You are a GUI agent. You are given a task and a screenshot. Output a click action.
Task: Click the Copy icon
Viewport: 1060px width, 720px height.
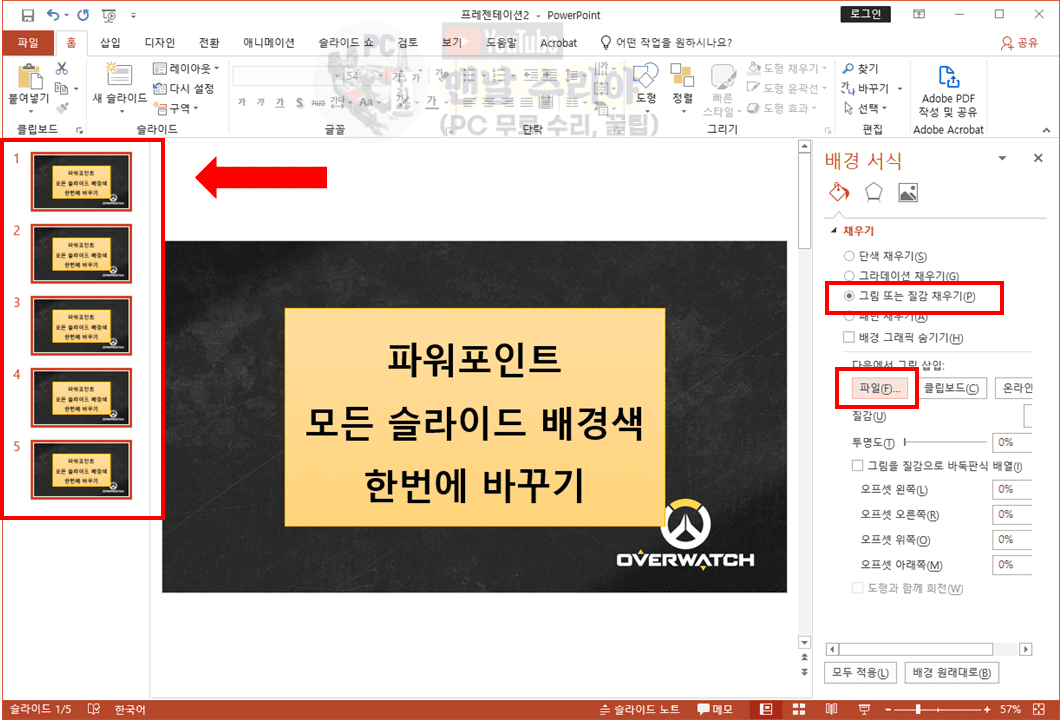(62, 88)
